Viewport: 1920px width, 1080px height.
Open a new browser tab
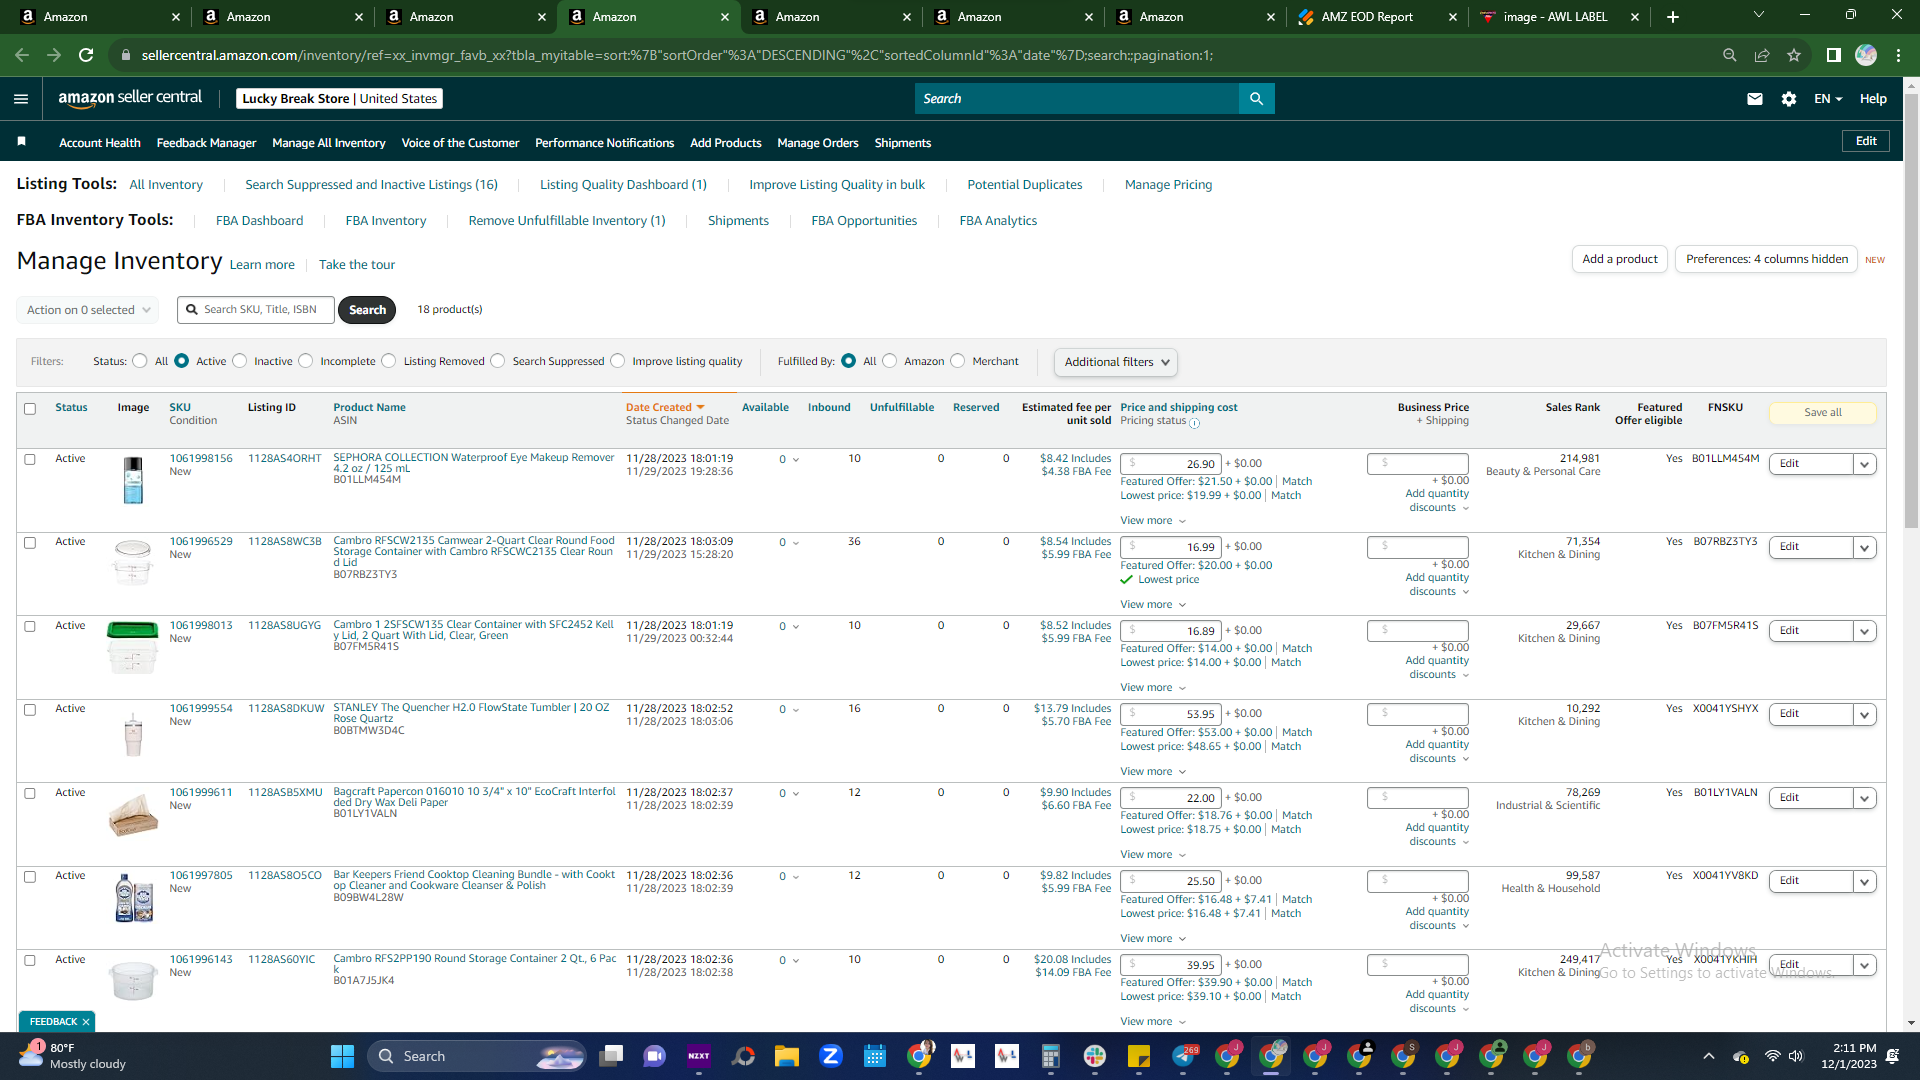1673,17
